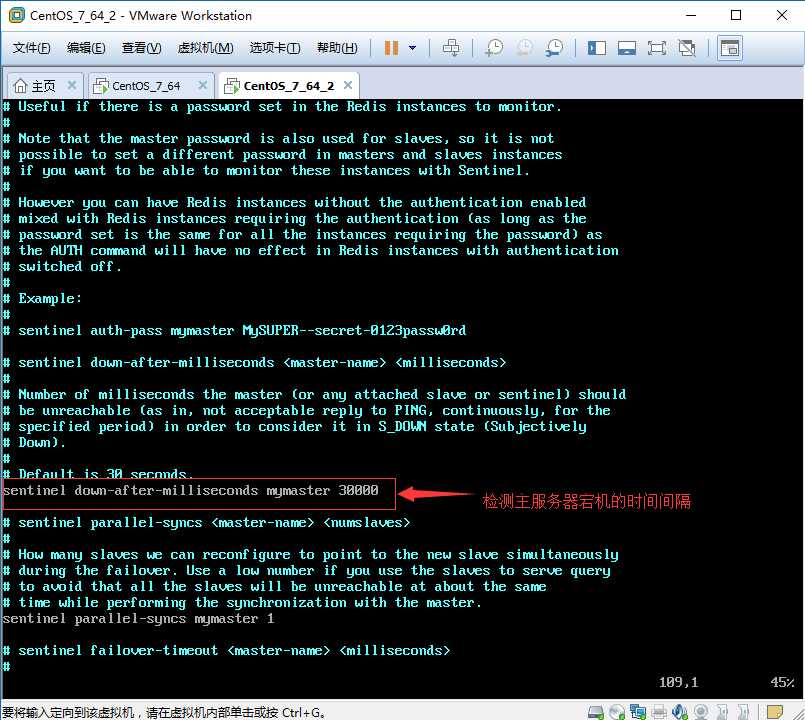Screen dimensions: 805x720
Task: Close the 主页 tab
Action: click(x=72, y=85)
